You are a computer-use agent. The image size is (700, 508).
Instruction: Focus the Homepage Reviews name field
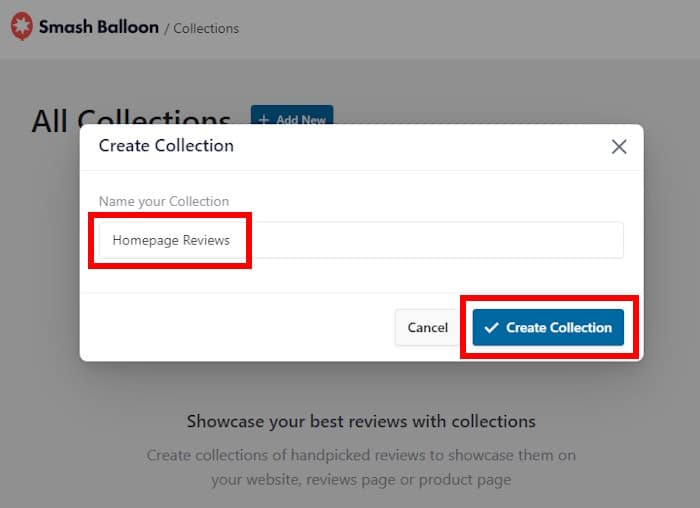click(361, 240)
